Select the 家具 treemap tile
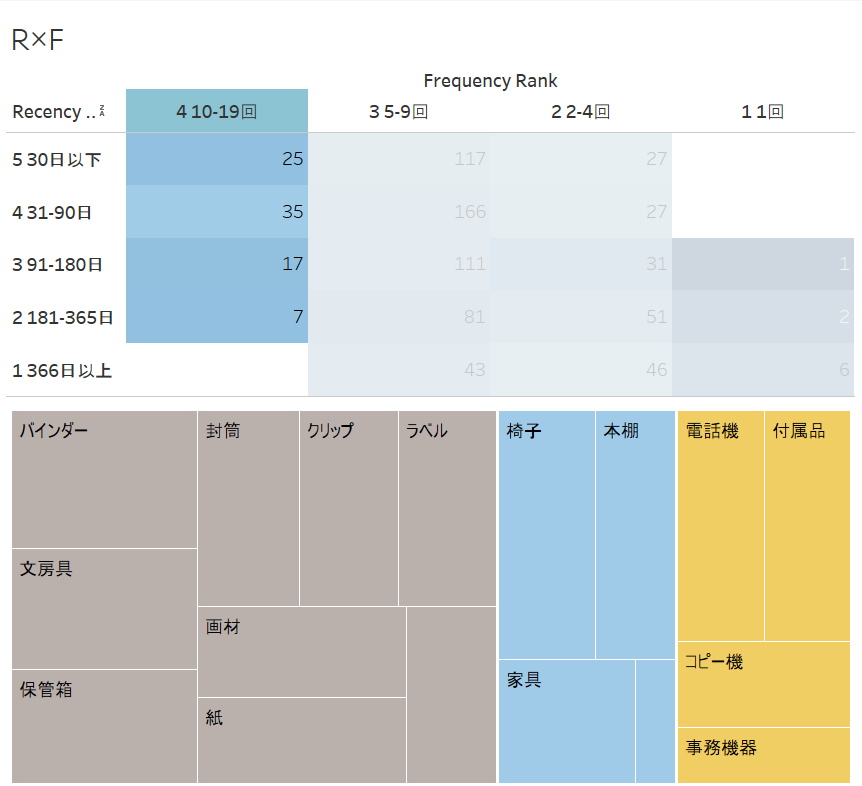 pyautogui.click(x=567, y=721)
